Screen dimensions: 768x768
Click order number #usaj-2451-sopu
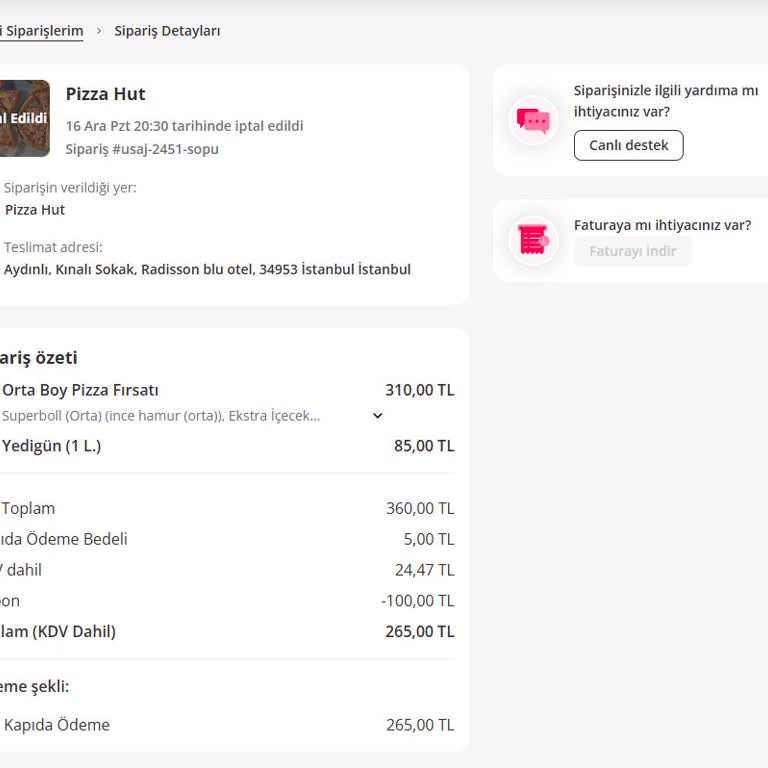[142, 149]
